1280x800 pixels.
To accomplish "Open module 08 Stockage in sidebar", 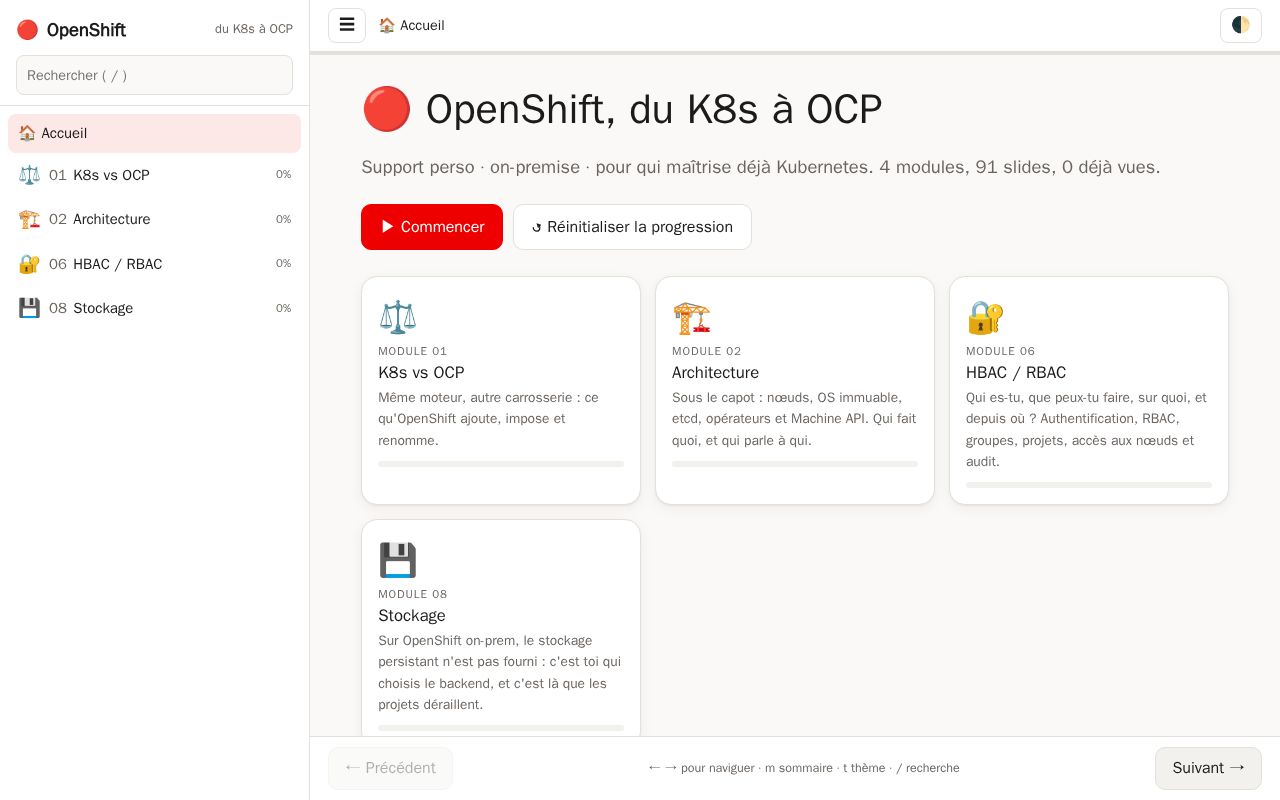I will [x=154, y=308].
